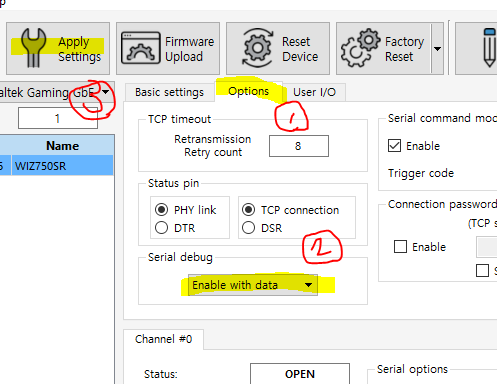
Task: Select the Channel #0 tab
Action: tap(163, 339)
